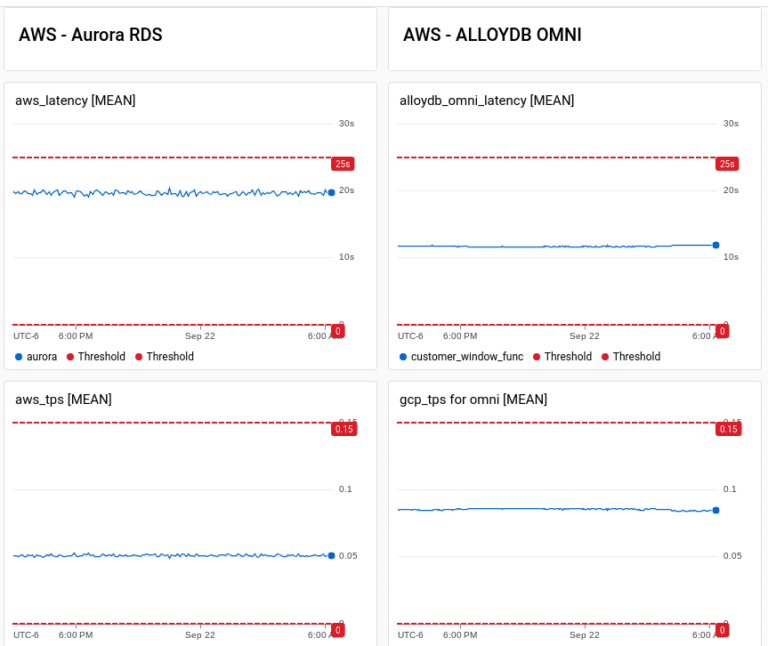This screenshot has height=646, width=768.
Task: Click the AWS - Aurora RDS heading
Action: tap(91, 35)
